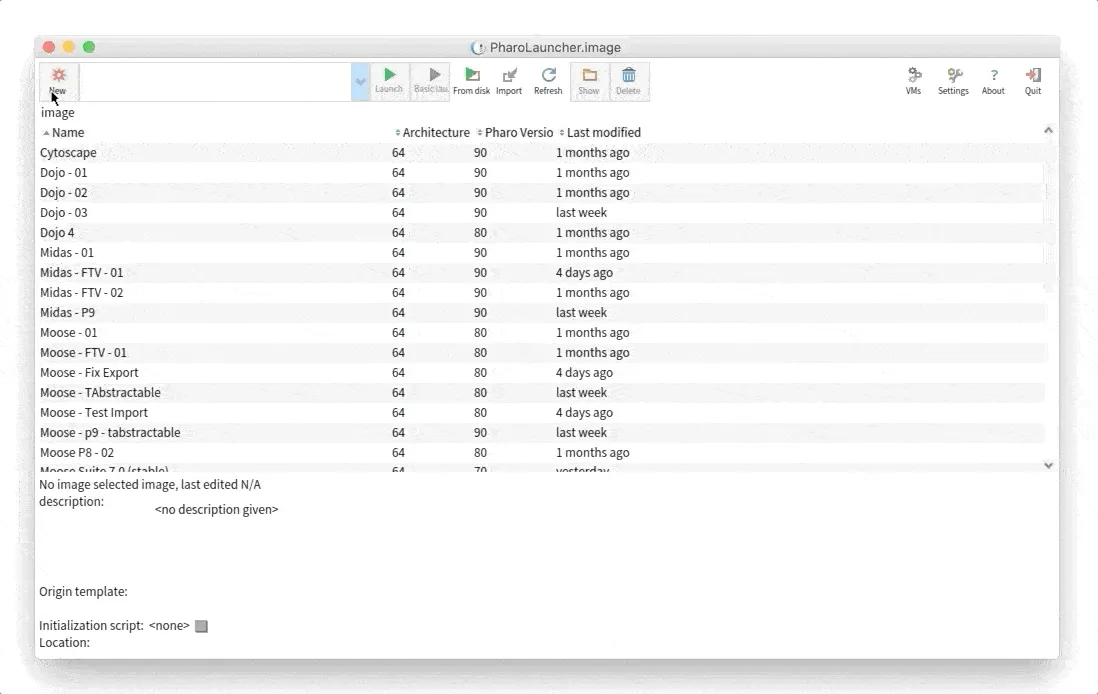Image resolution: width=1098 pixels, height=694 pixels.
Task: Click the green zoom window button
Action: coord(89,47)
